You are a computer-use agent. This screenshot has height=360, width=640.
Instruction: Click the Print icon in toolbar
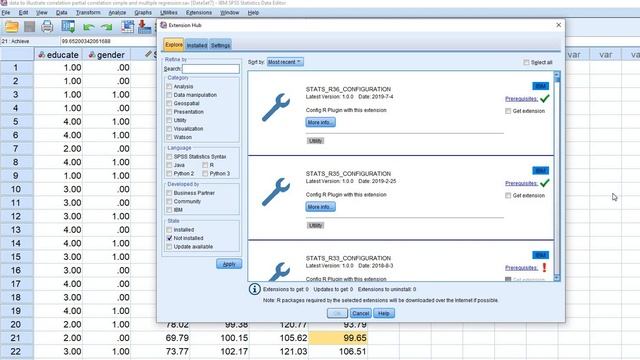pyautogui.click(x=47, y=27)
